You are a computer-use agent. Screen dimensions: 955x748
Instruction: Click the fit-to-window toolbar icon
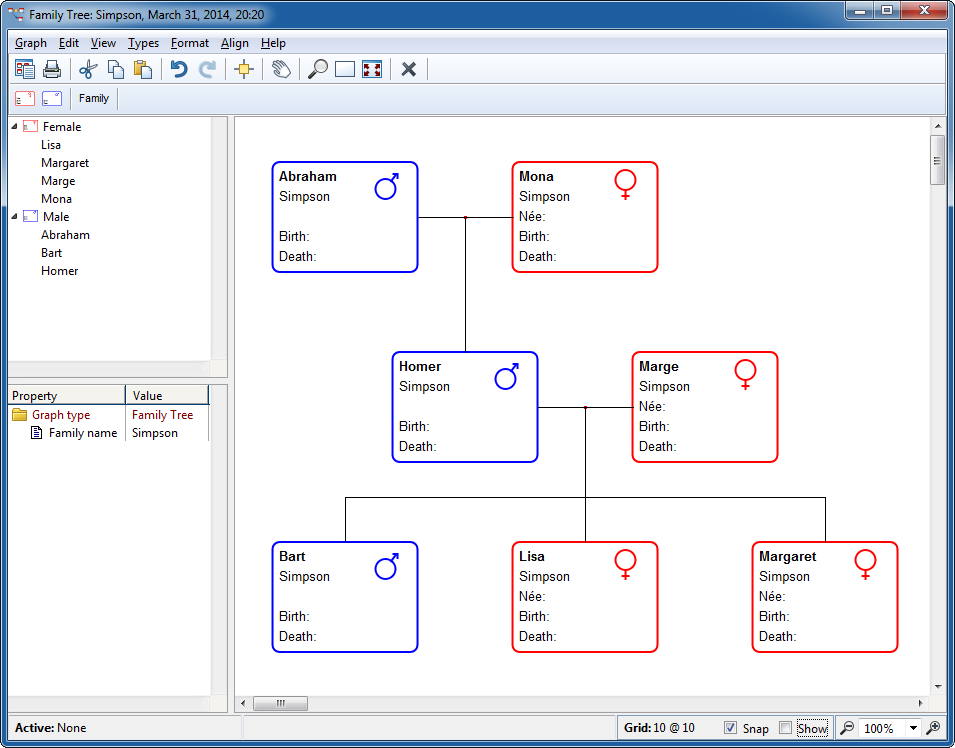[371, 69]
